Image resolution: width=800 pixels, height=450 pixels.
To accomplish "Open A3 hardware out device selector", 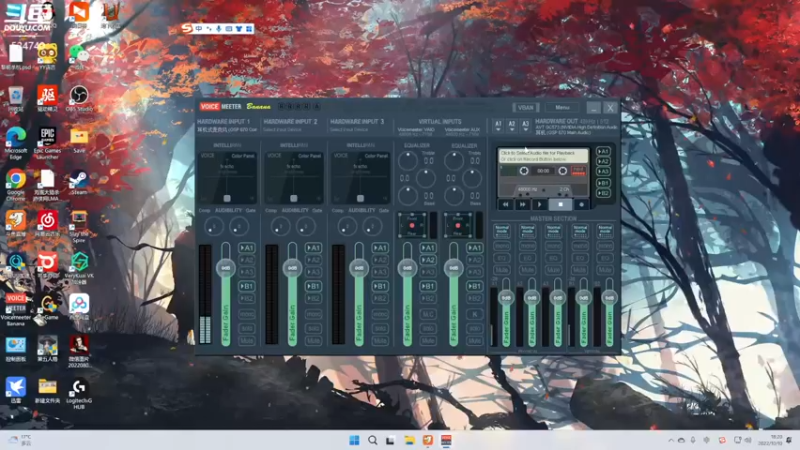I will click(x=525, y=126).
